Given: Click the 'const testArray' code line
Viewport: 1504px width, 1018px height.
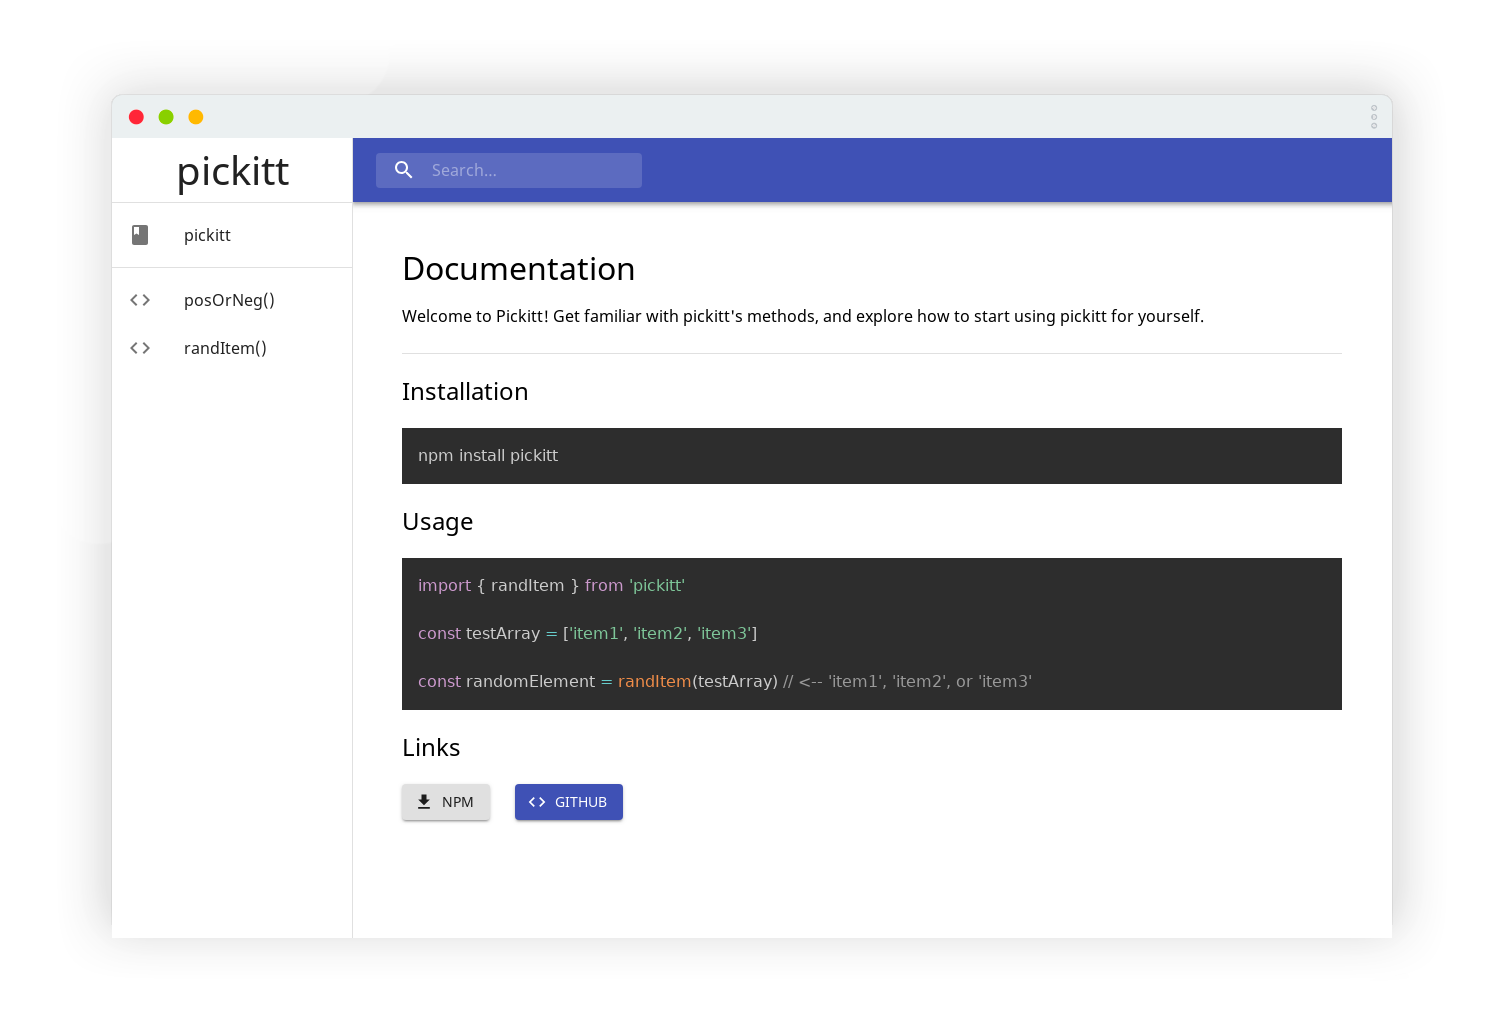Looking at the screenshot, I should tap(587, 633).
